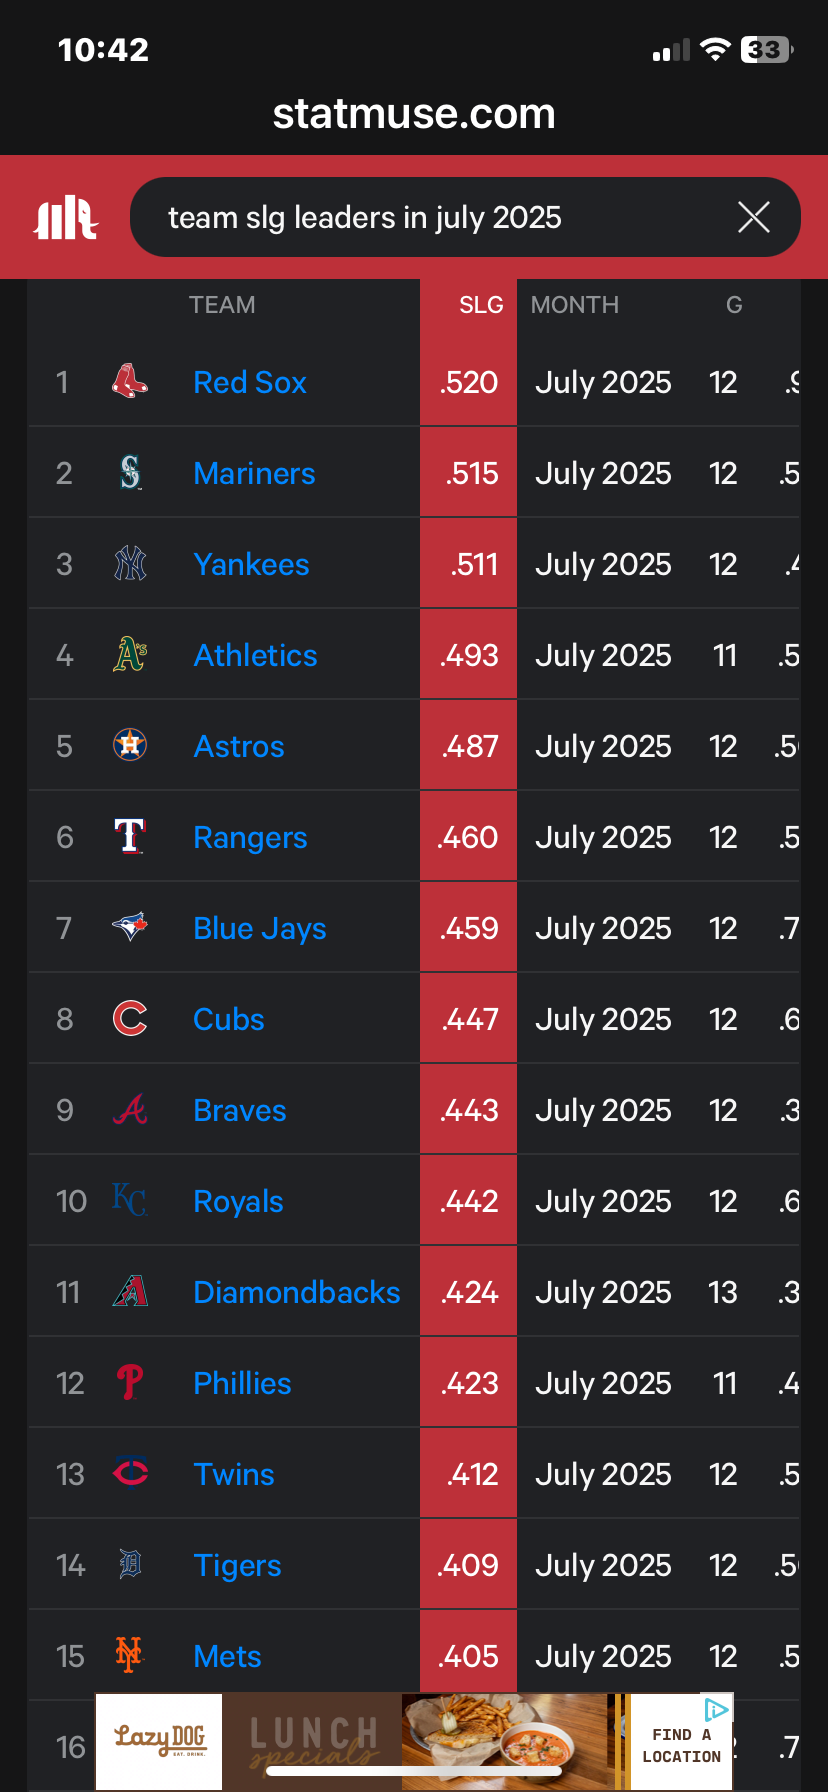Sort by the TEAM column header

tap(222, 305)
